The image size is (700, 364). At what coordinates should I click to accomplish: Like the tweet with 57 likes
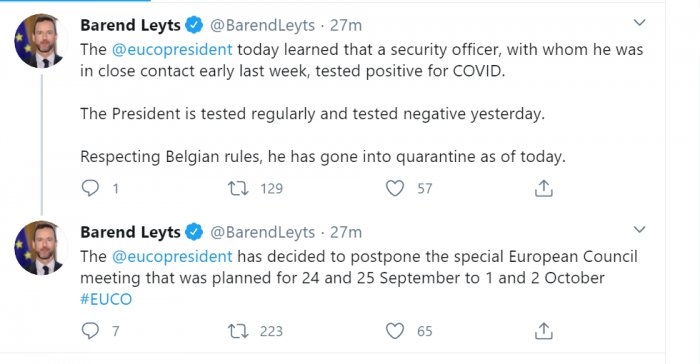click(x=395, y=188)
